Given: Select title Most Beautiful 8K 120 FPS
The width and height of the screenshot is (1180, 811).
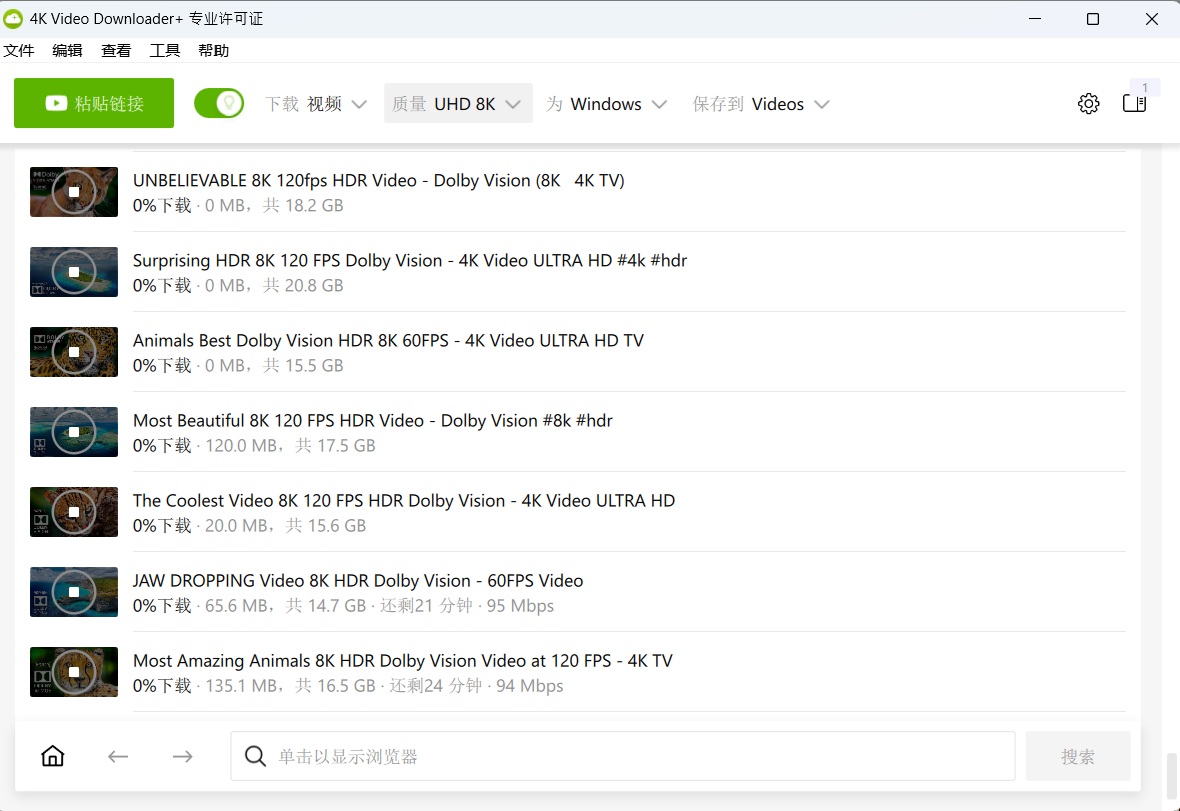Looking at the screenshot, I should click(373, 421).
